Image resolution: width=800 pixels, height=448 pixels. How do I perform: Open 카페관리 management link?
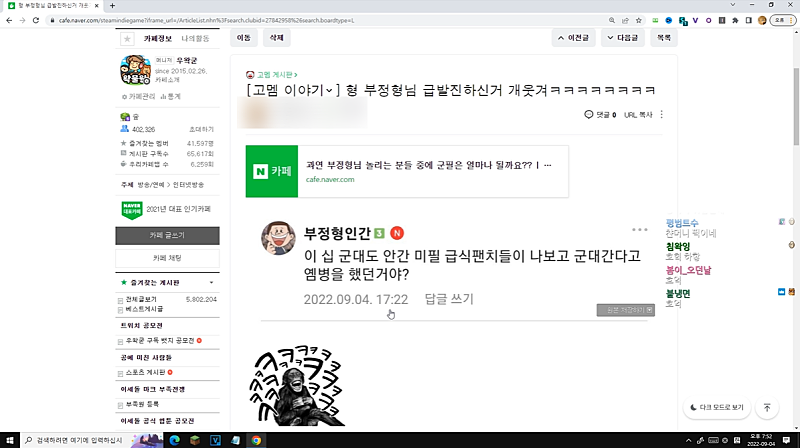click(x=138, y=96)
